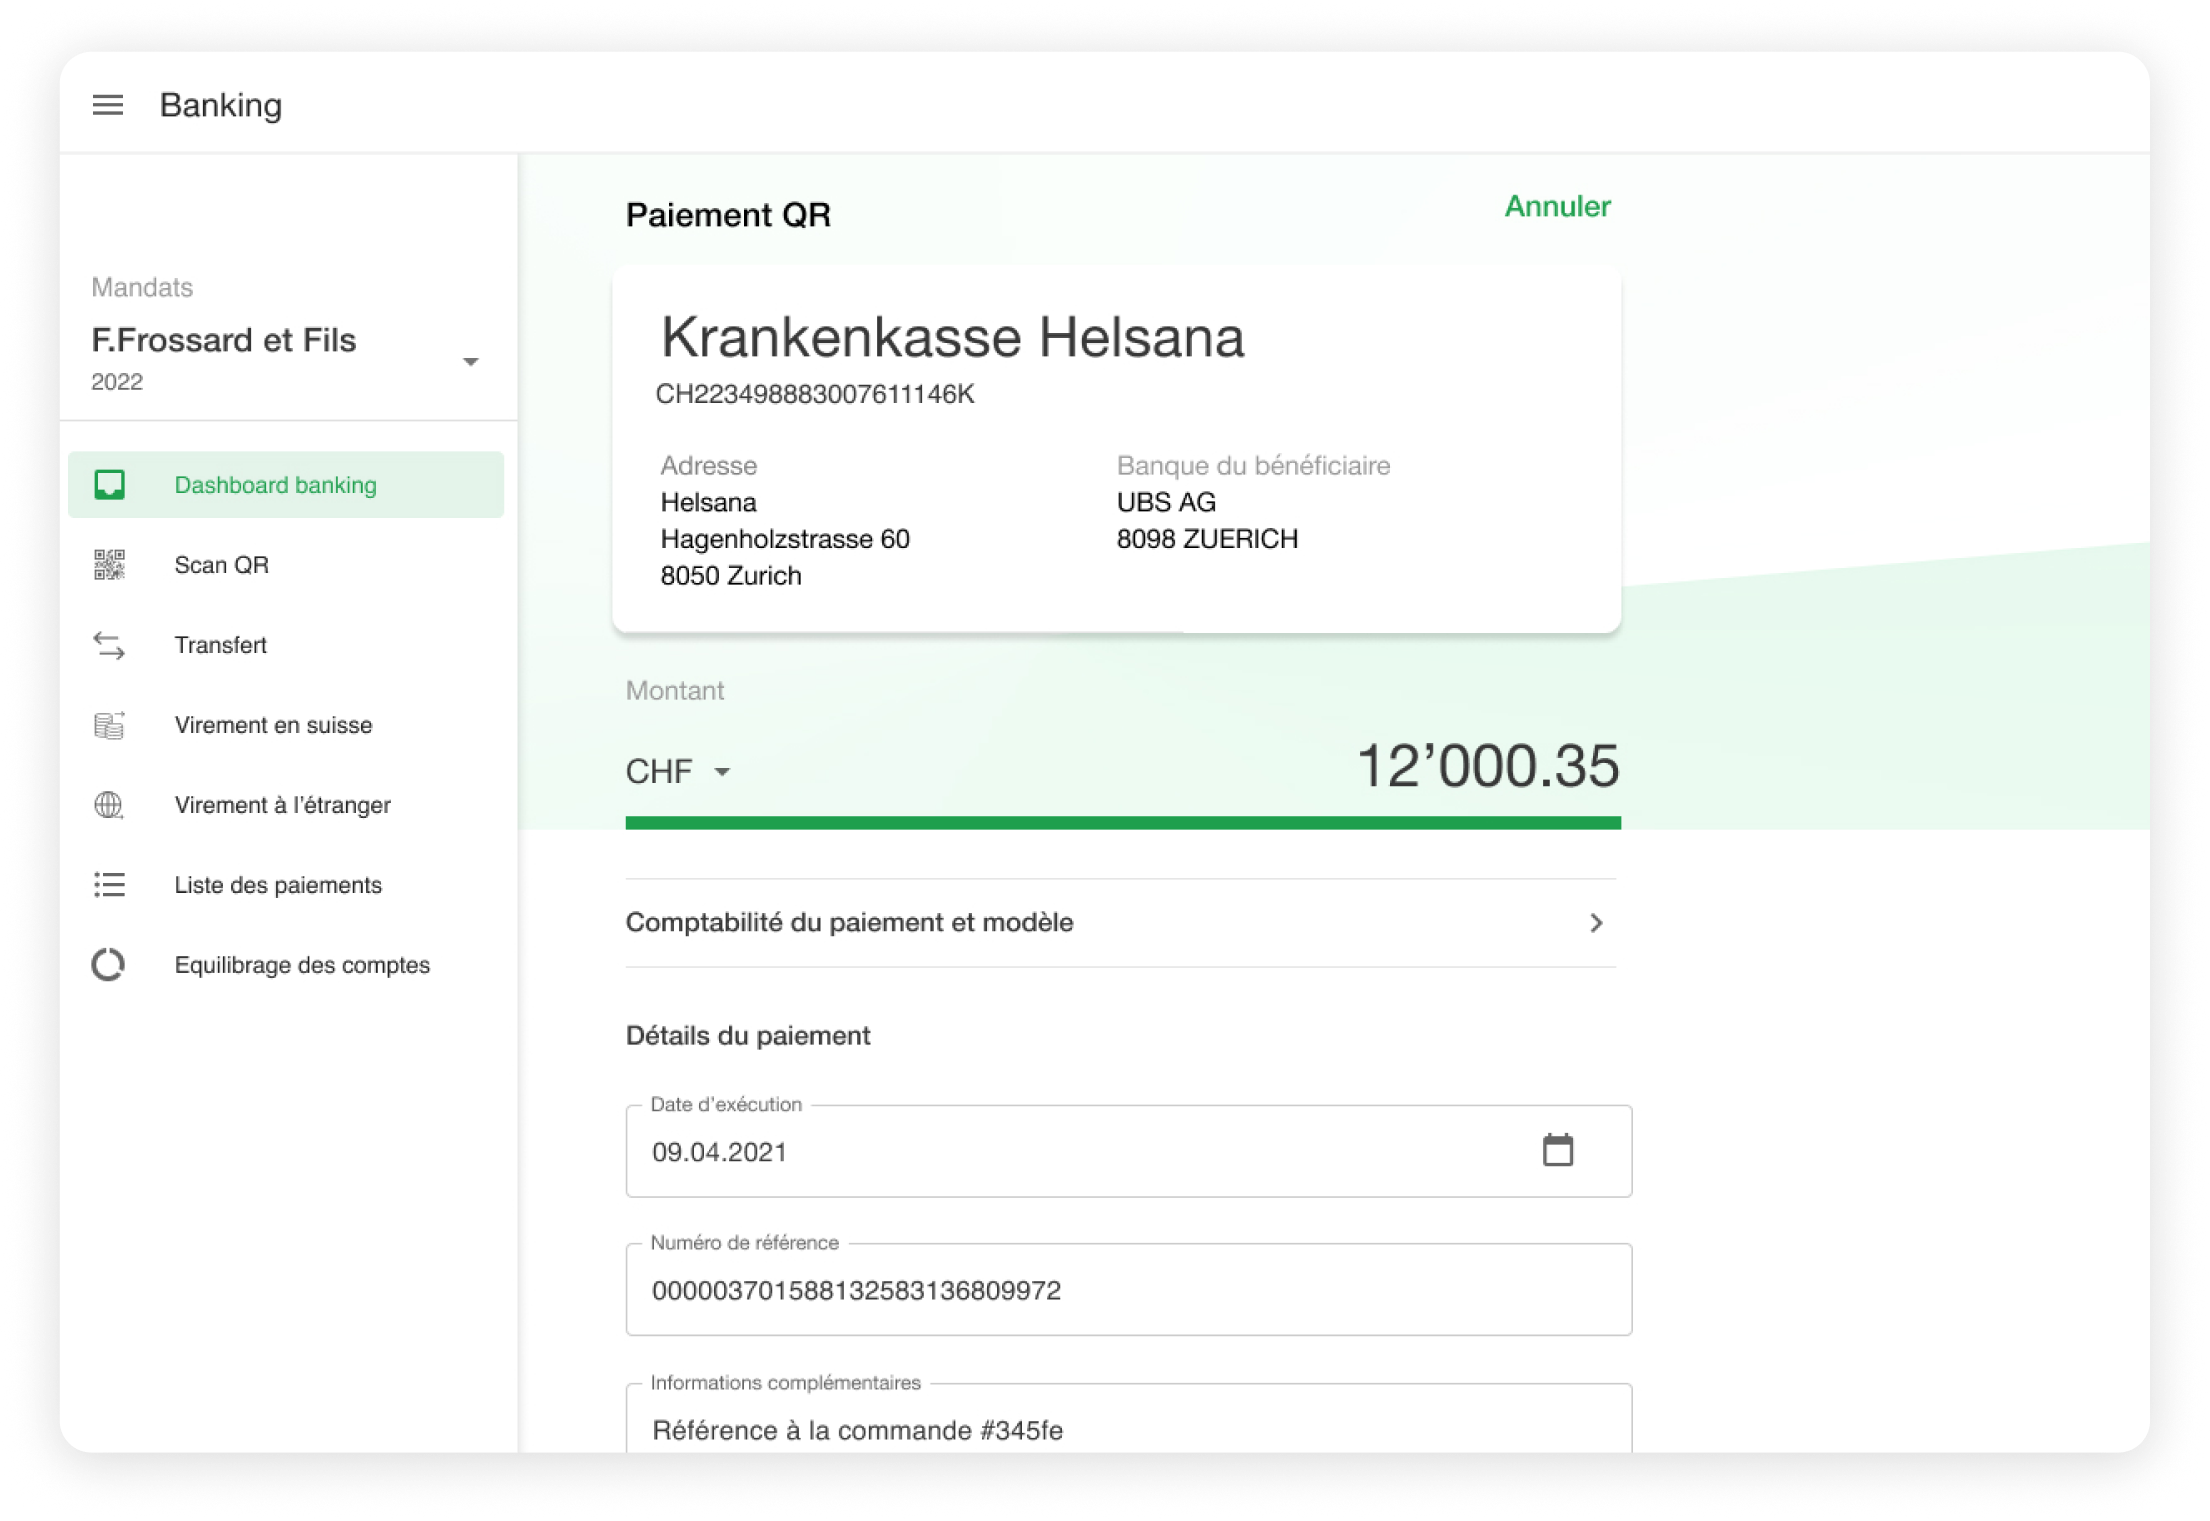
Task: Click the Virement en suisse icon
Action: [109, 725]
